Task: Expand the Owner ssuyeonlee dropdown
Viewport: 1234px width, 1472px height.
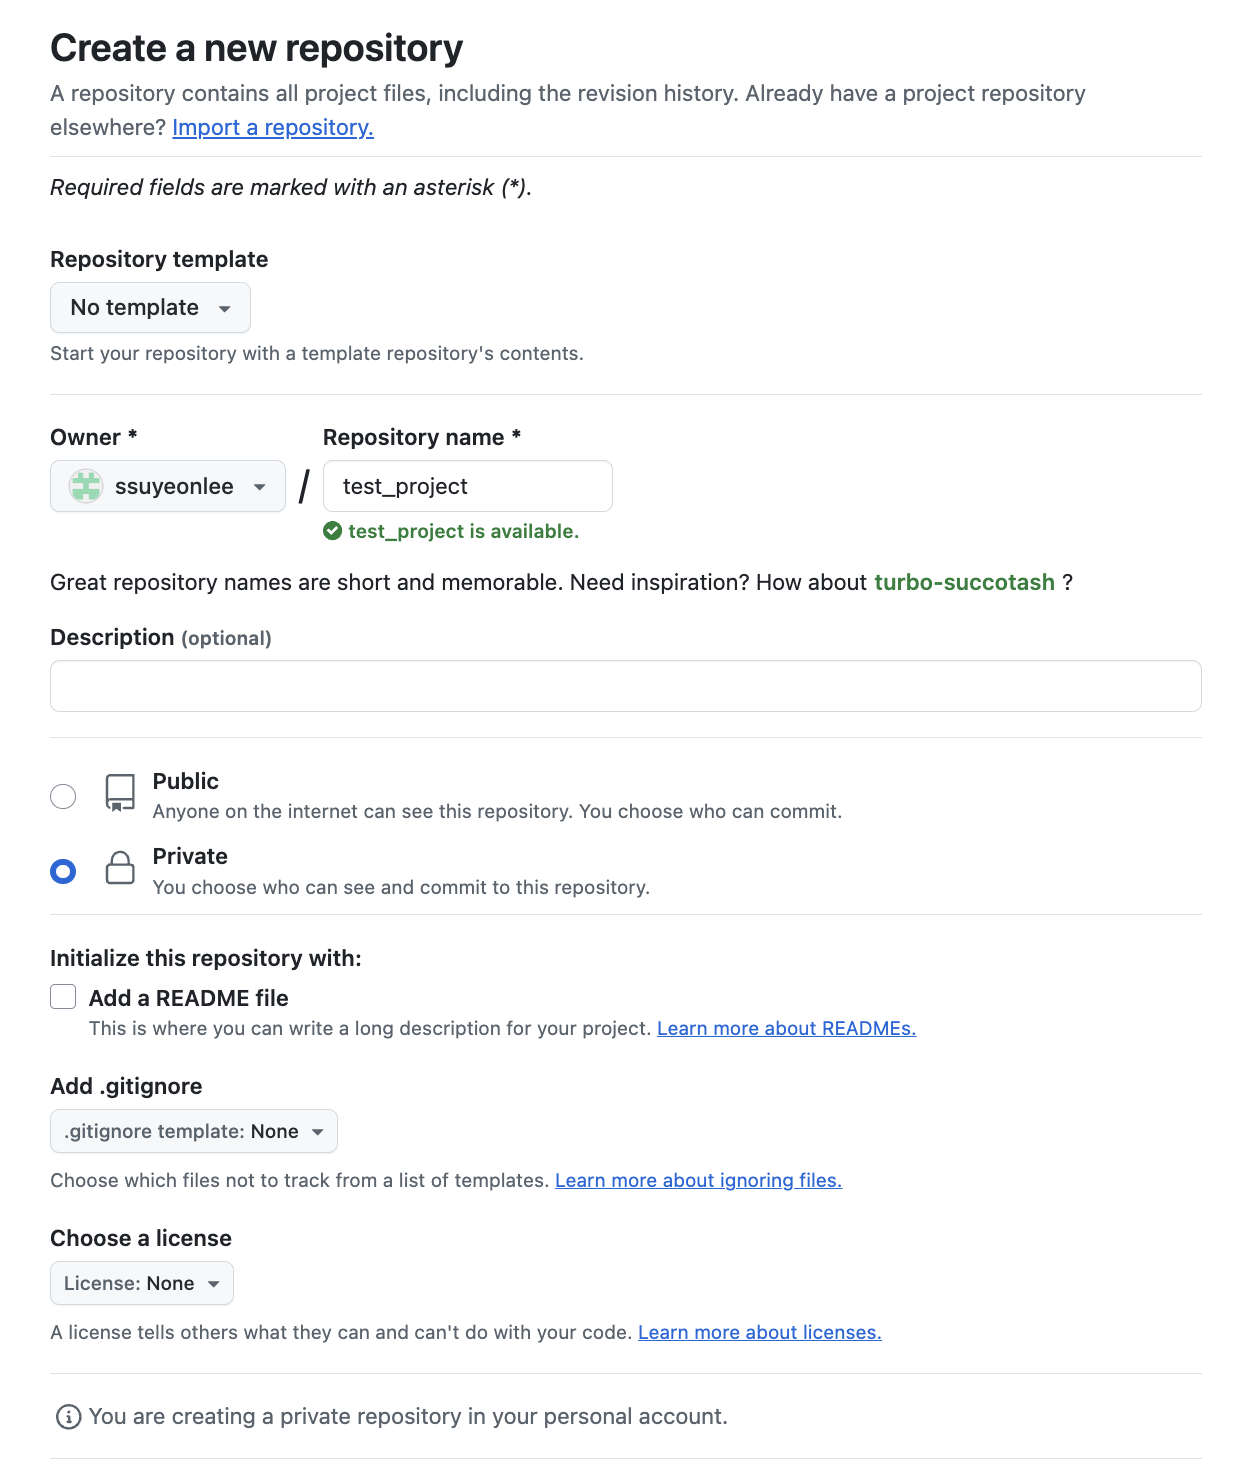Action: pyautogui.click(x=168, y=487)
